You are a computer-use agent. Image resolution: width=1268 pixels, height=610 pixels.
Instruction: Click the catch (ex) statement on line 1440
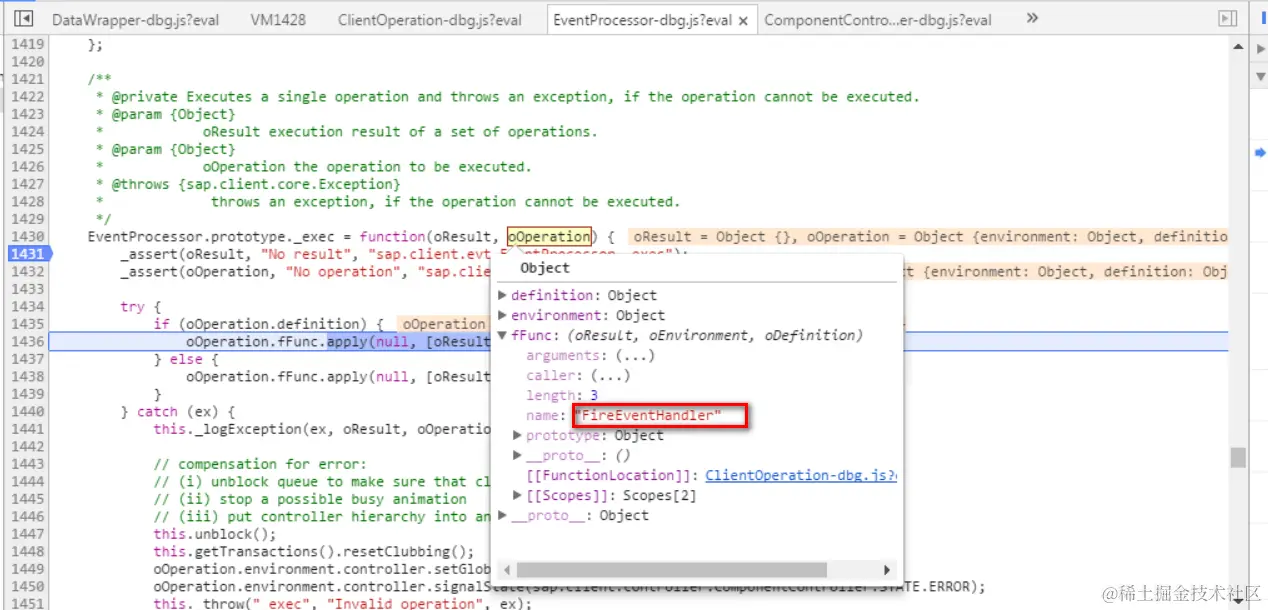[178, 412]
